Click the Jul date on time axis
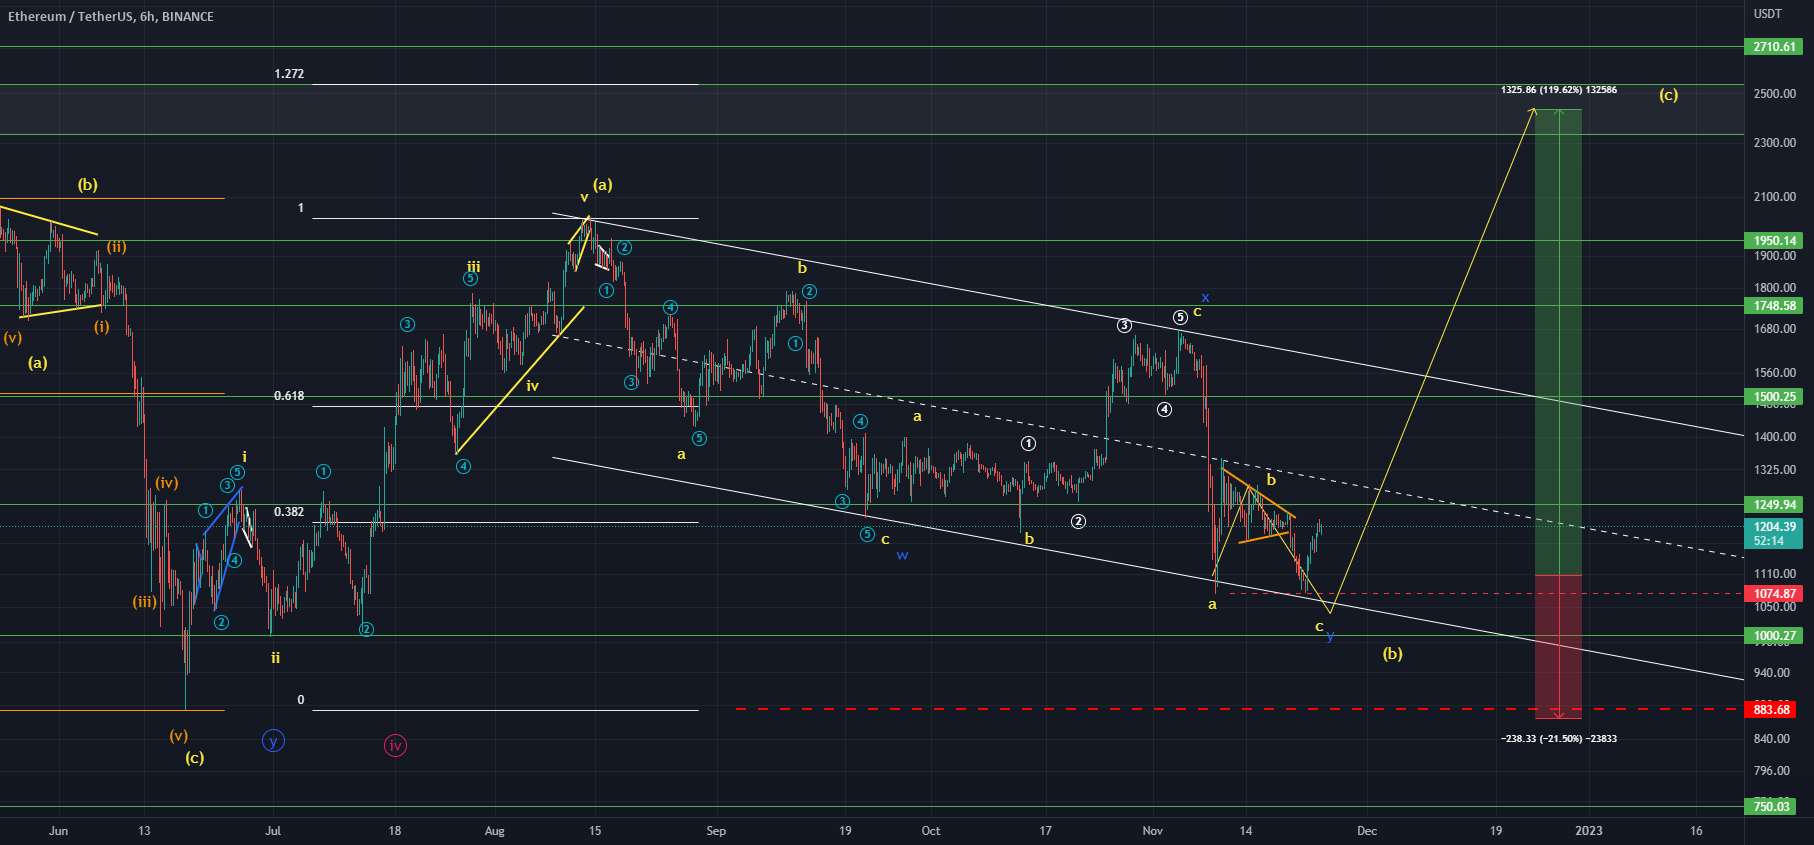 (x=273, y=831)
